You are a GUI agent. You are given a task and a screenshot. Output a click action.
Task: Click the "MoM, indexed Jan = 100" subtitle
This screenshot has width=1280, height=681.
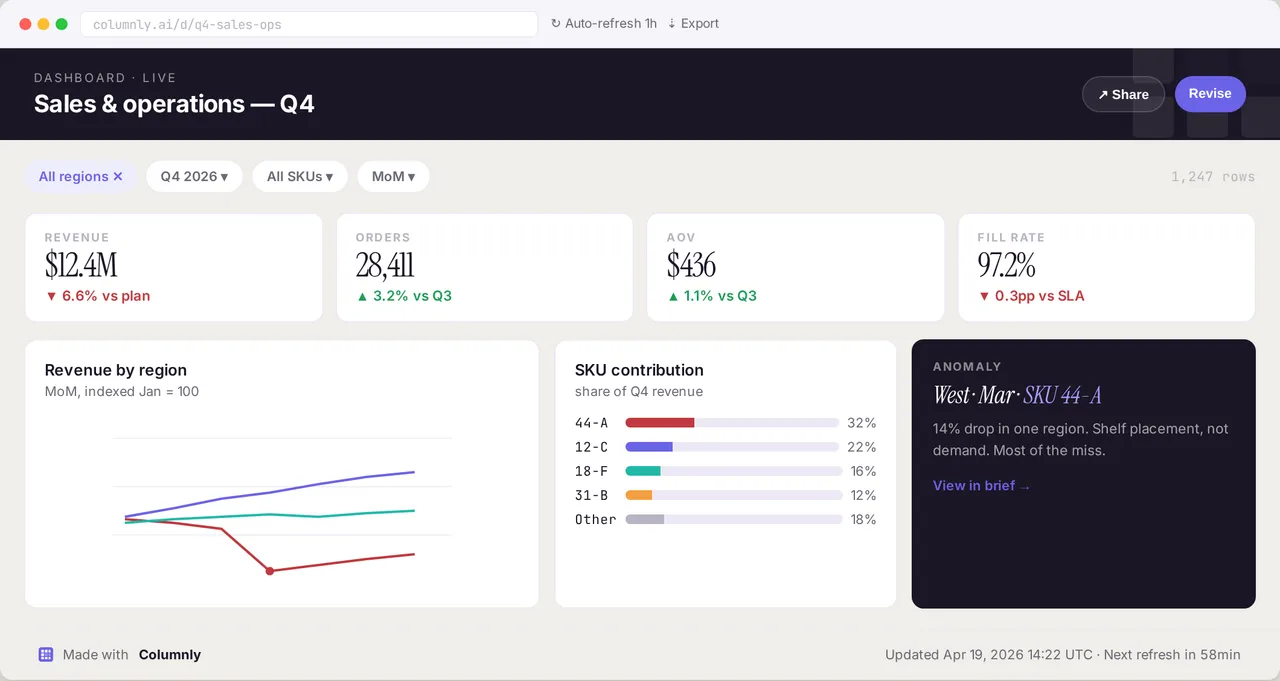click(x=122, y=392)
